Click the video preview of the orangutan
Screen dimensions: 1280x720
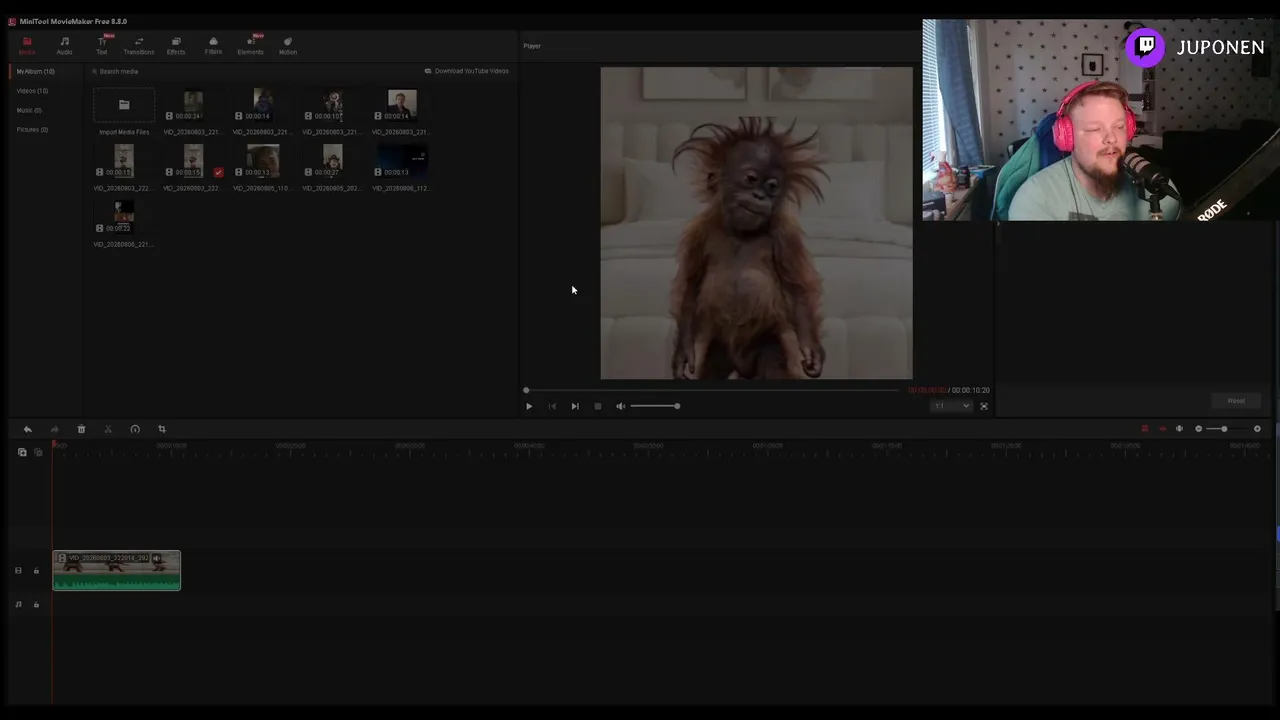coord(756,223)
